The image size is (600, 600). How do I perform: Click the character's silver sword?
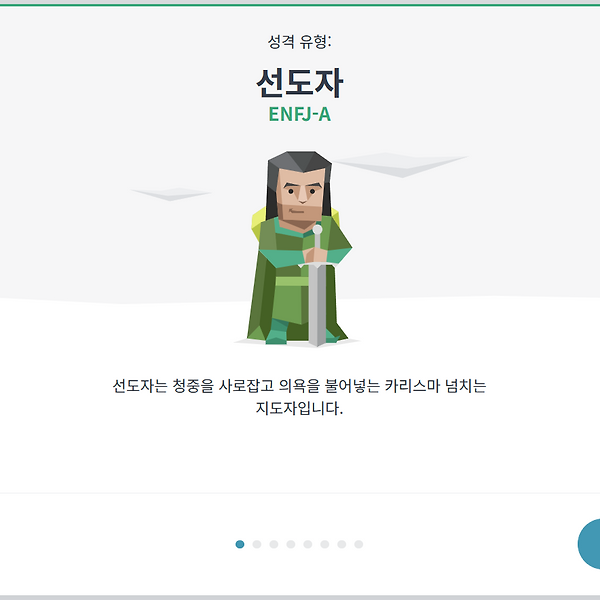pyautogui.click(x=317, y=285)
